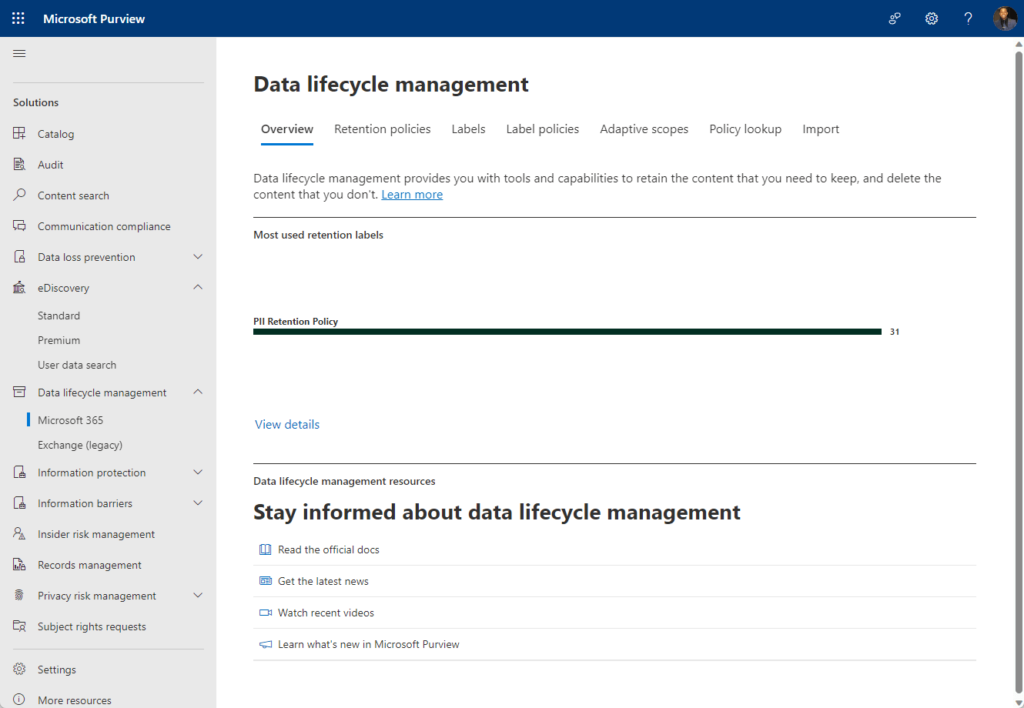Screen dimensions: 1024x708
Task: Click the Catalog icon in the sidebar
Action: [x=20, y=133]
